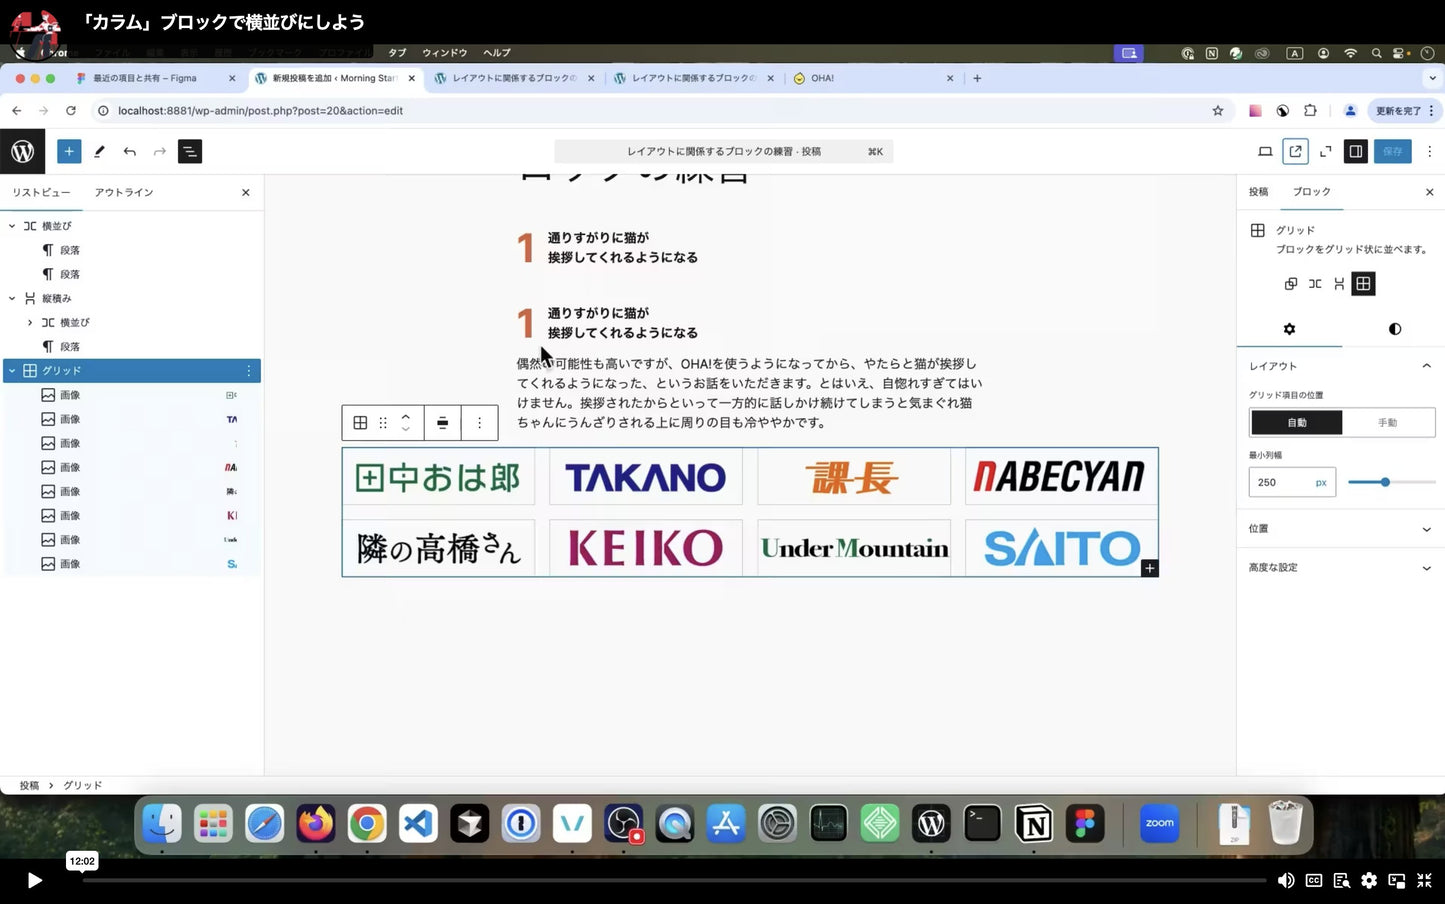Click the グリッド breadcrumb at the bottom
The width and height of the screenshot is (1445, 904).
click(x=82, y=785)
